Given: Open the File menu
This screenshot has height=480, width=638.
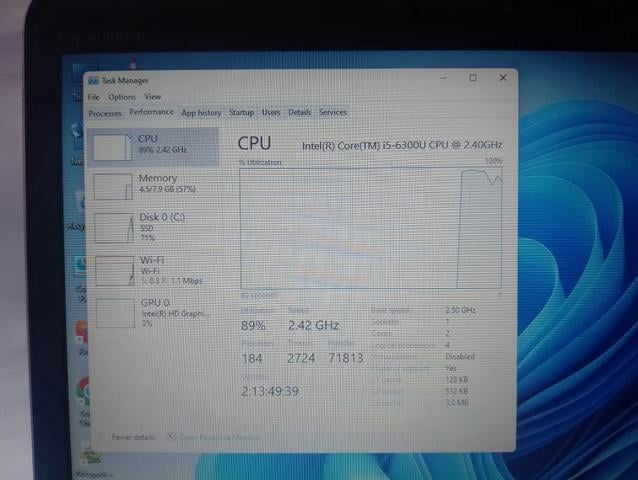Looking at the screenshot, I should point(94,97).
